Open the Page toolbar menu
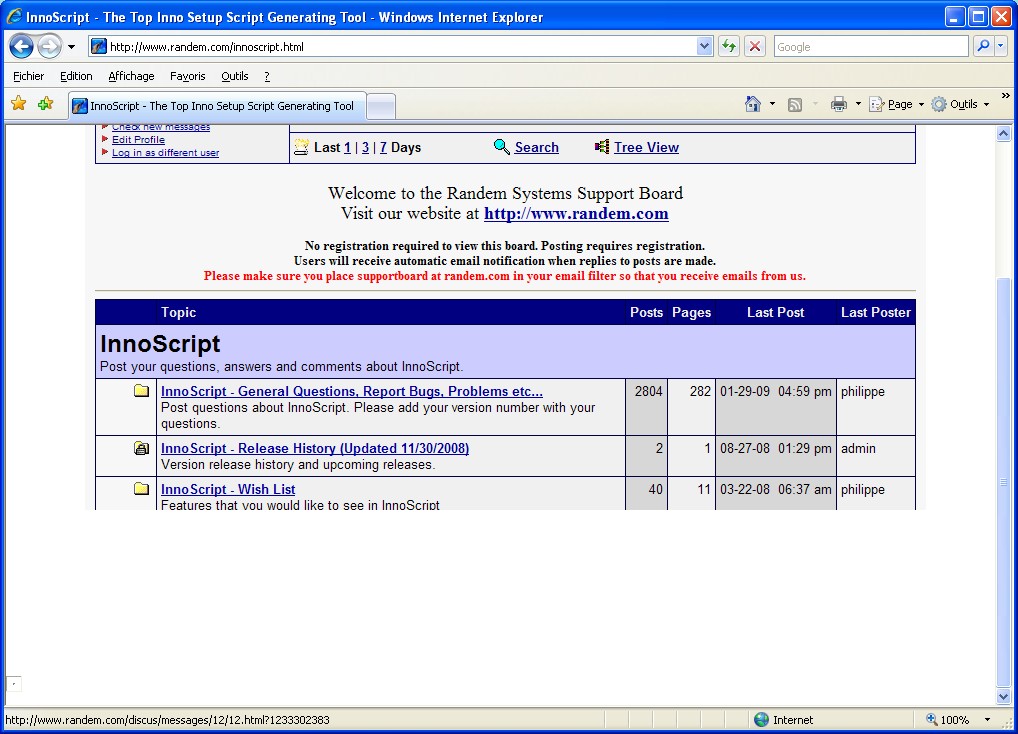Screen dimensions: 1018x734 pyautogui.click(x=897, y=104)
